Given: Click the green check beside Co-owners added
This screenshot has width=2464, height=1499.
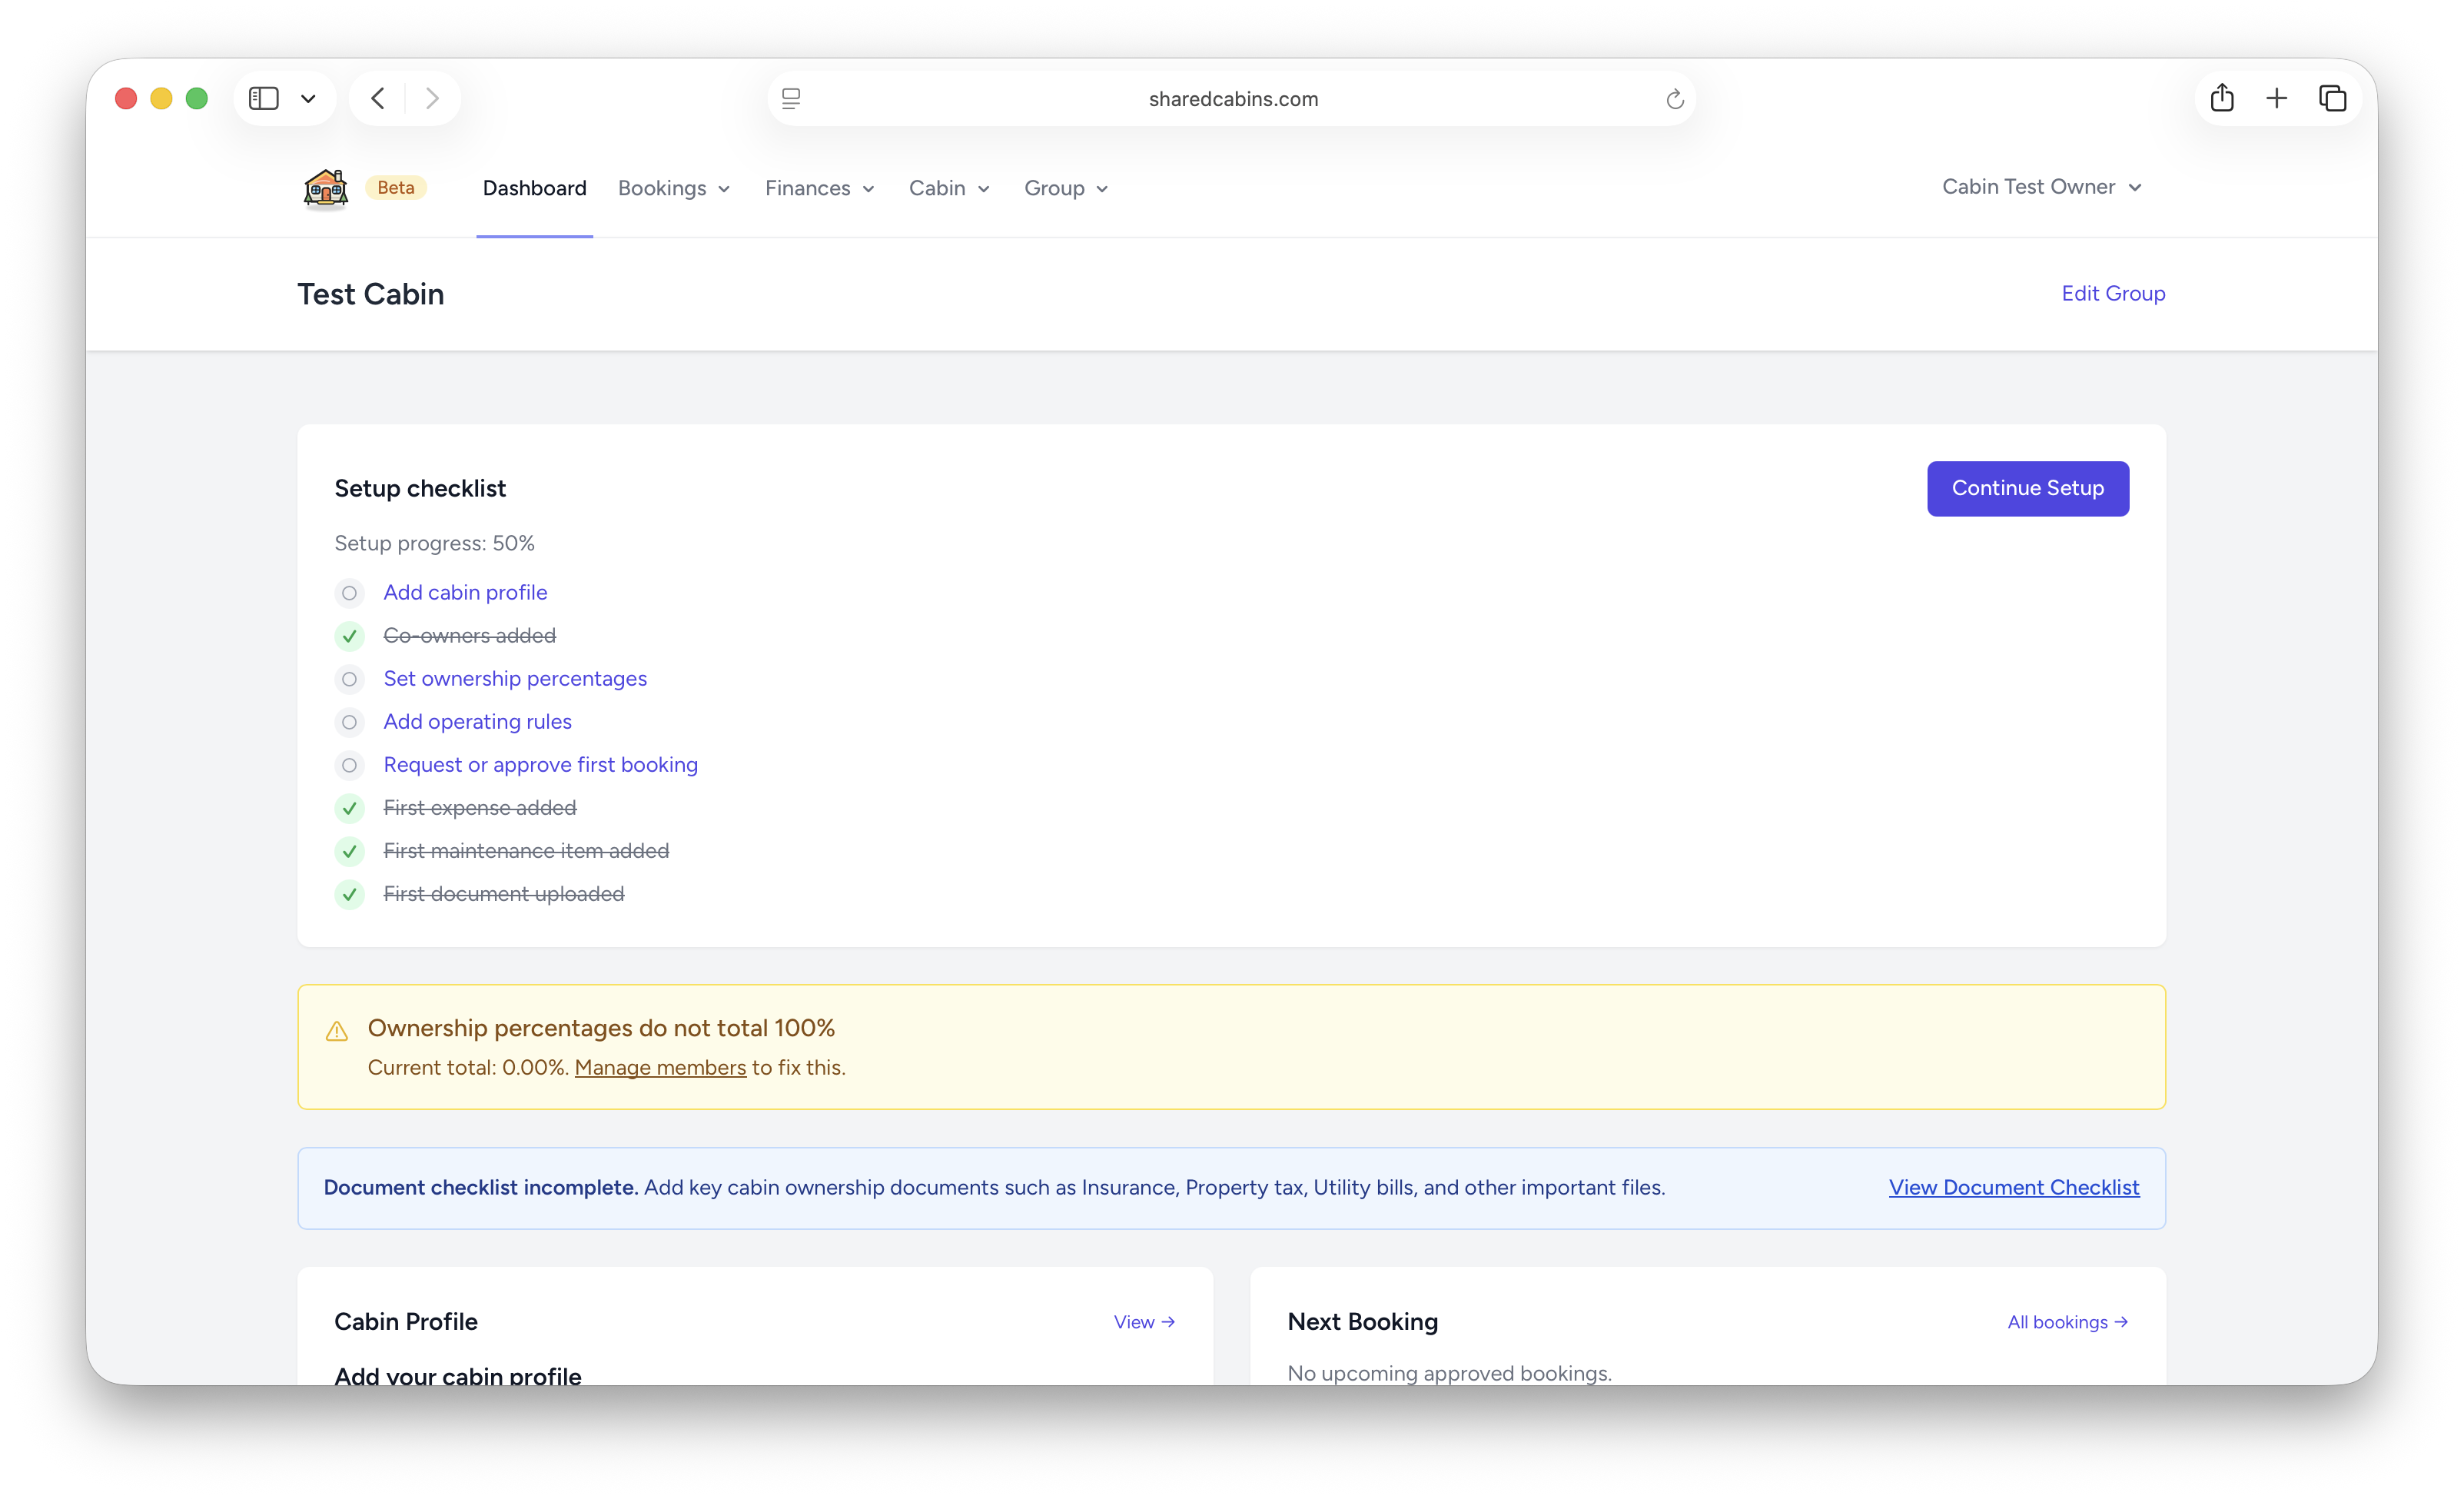Looking at the screenshot, I should (349, 636).
